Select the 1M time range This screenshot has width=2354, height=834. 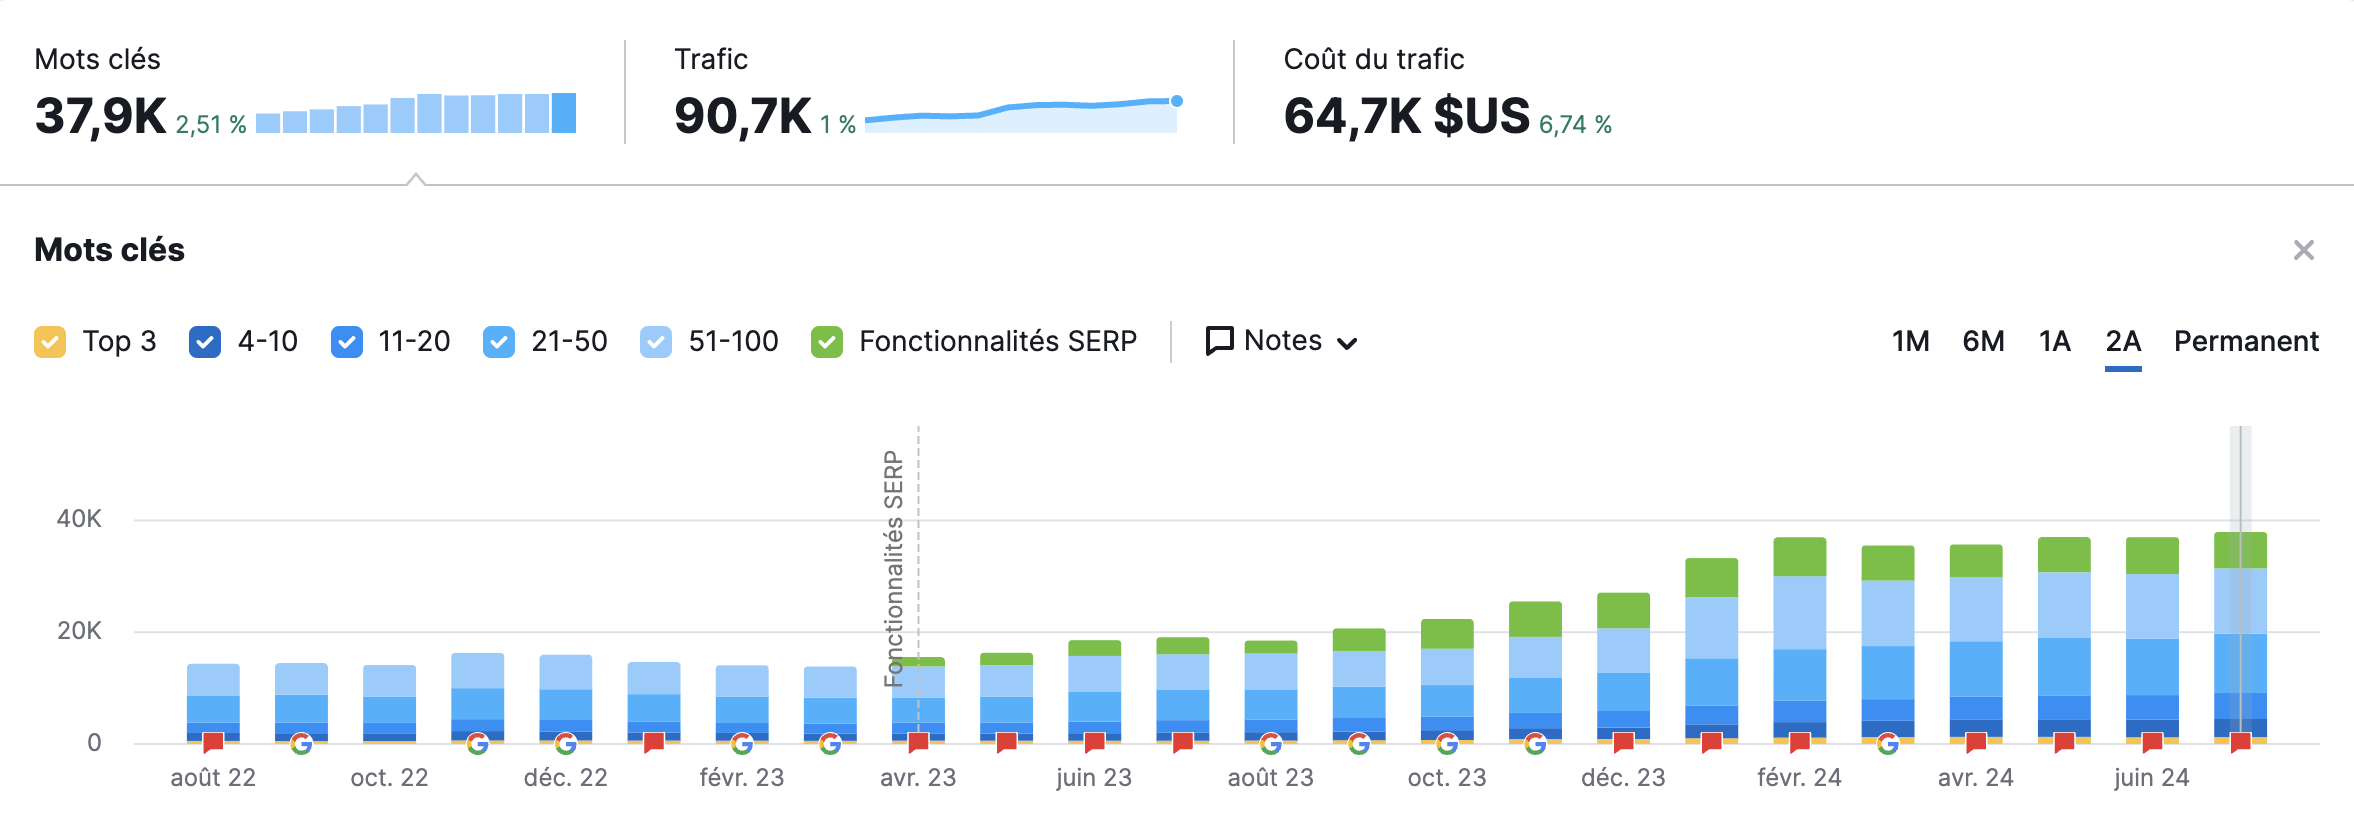[x=1910, y=342]
